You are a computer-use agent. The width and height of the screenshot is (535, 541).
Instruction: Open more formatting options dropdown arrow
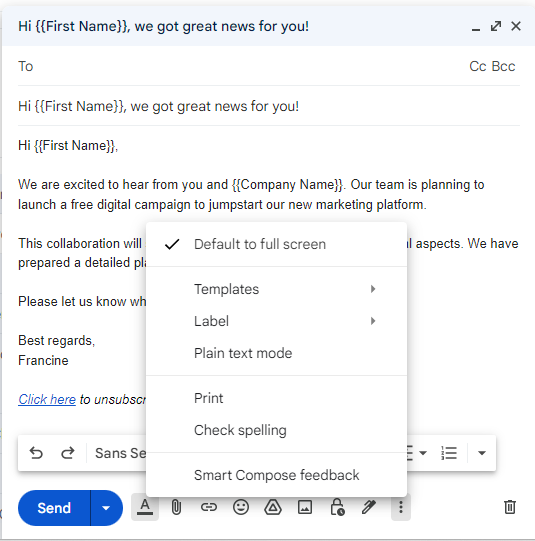click(482, 453)
